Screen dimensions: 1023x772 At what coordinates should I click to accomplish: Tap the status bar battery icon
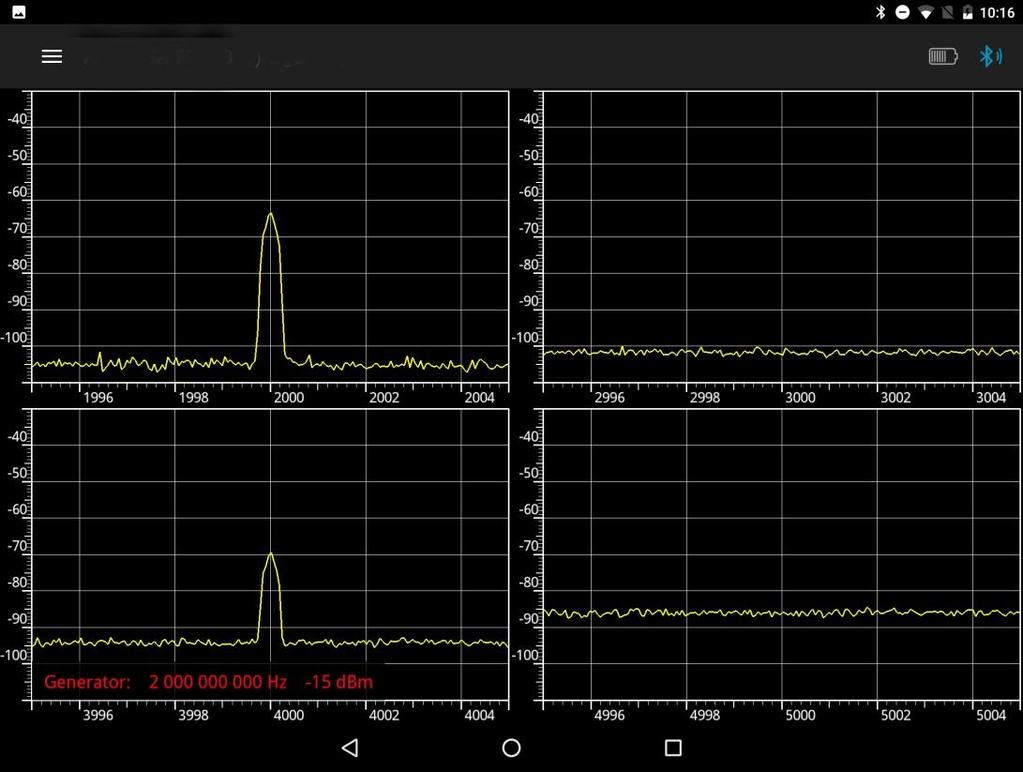tap(968, 12)
